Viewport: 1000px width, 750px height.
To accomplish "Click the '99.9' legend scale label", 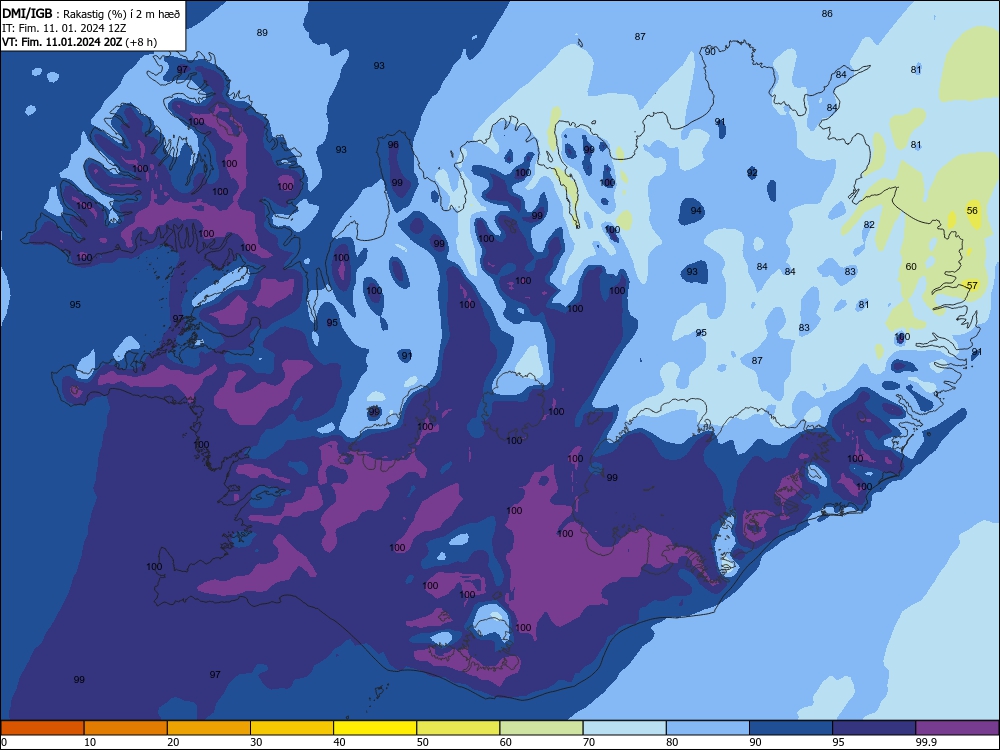I will pos(925,742).
